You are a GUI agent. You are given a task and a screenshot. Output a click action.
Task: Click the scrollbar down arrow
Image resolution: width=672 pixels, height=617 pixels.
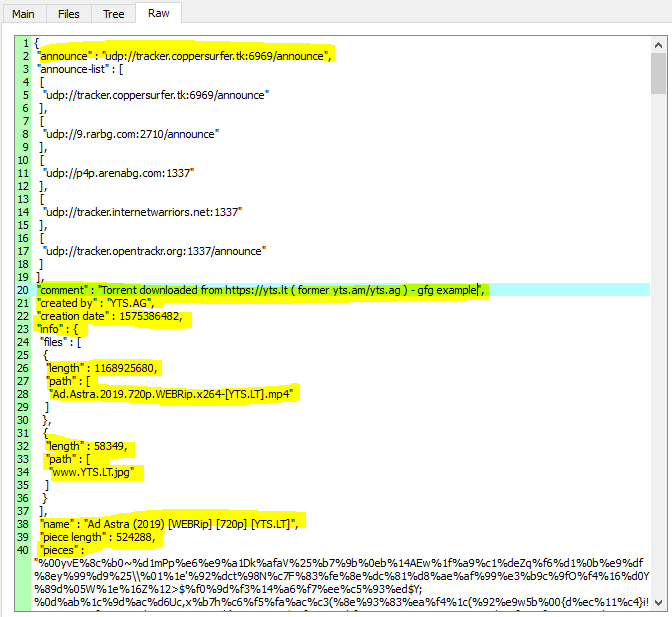[658, 602]
